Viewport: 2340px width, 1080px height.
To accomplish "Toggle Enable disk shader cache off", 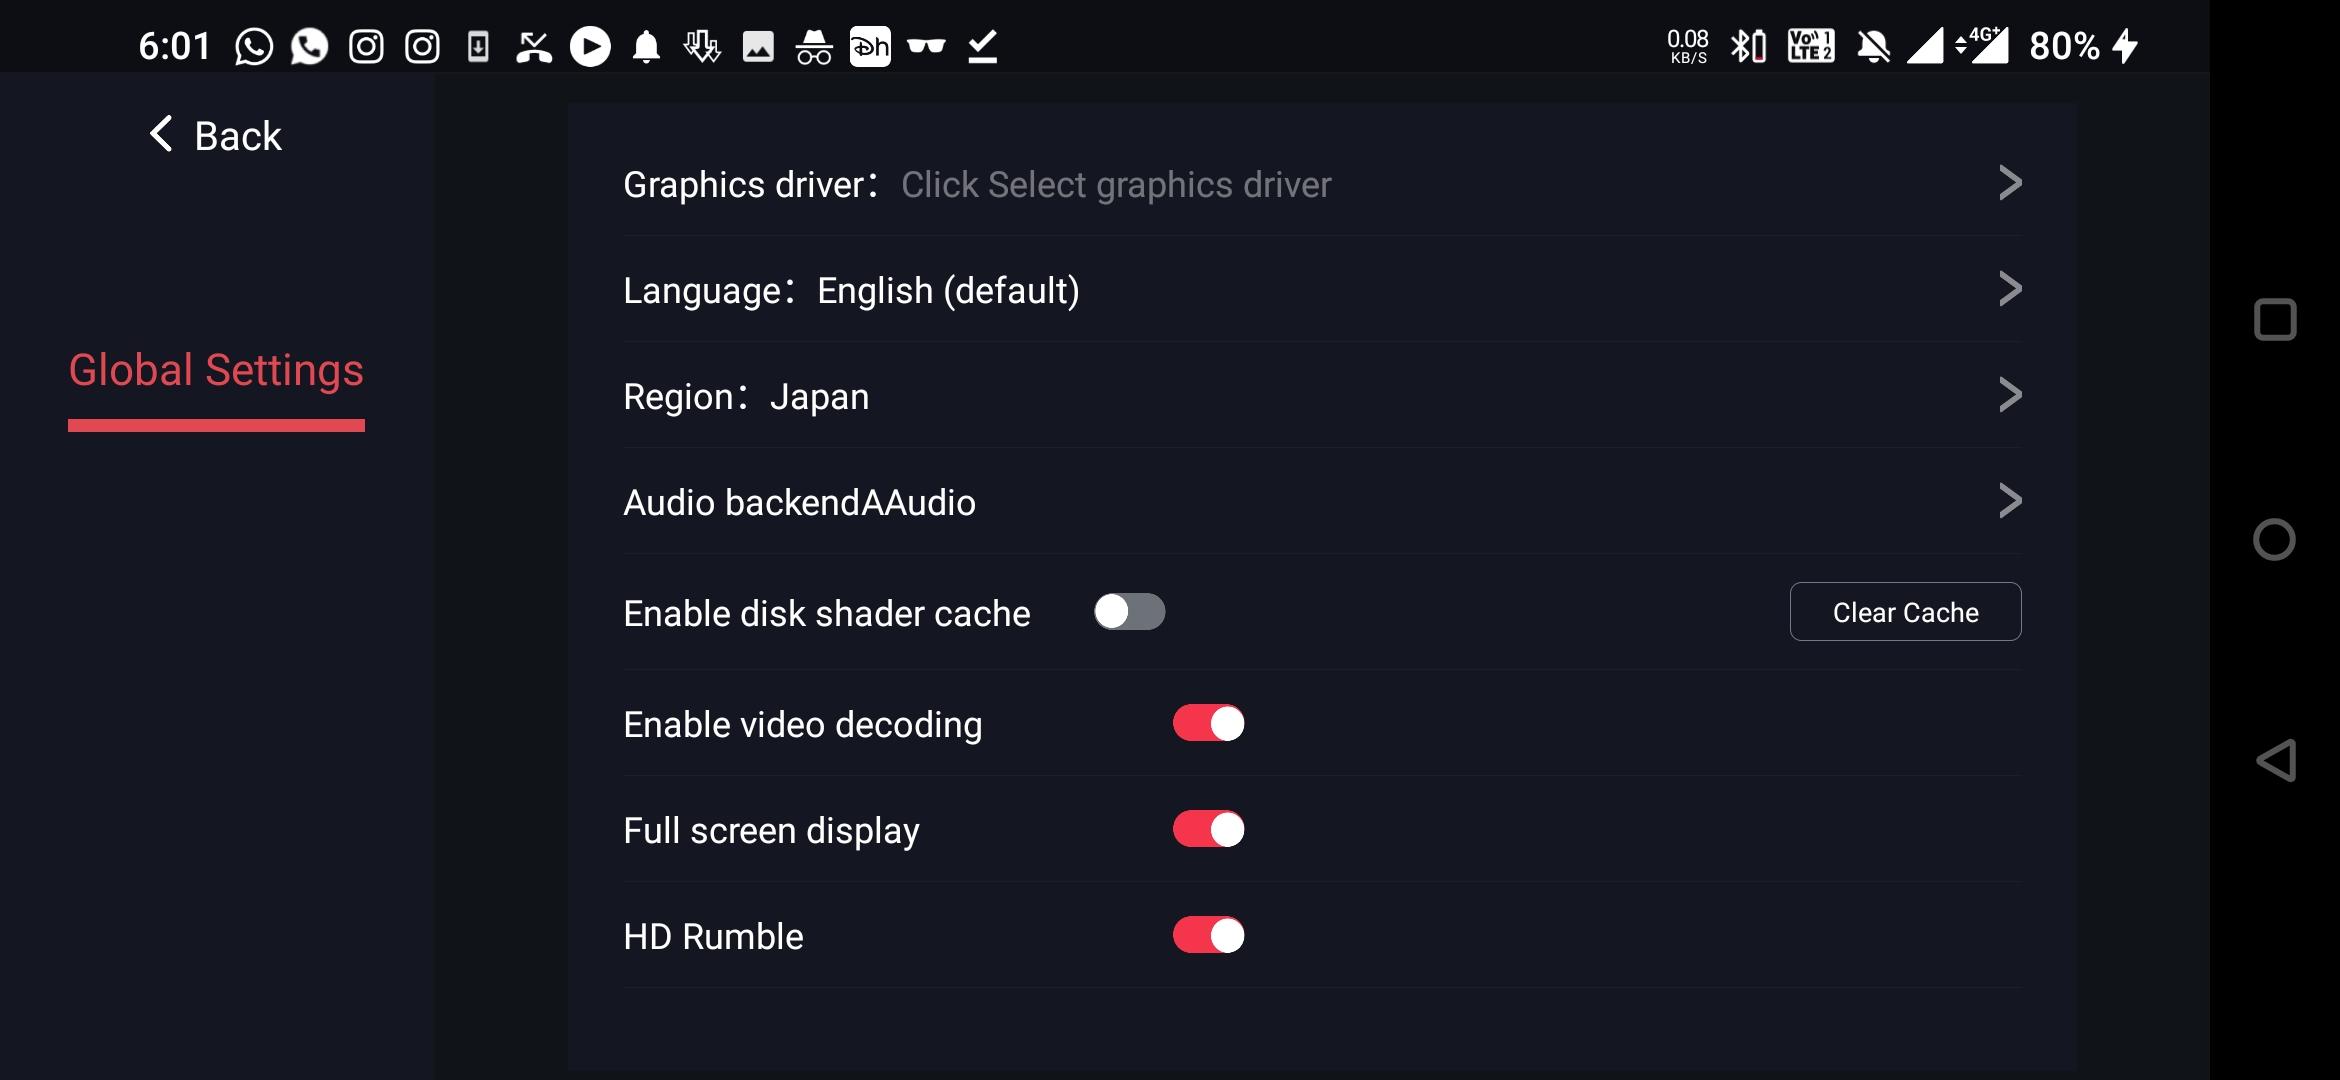I will pyautogui.click(x=1128, y=610).
